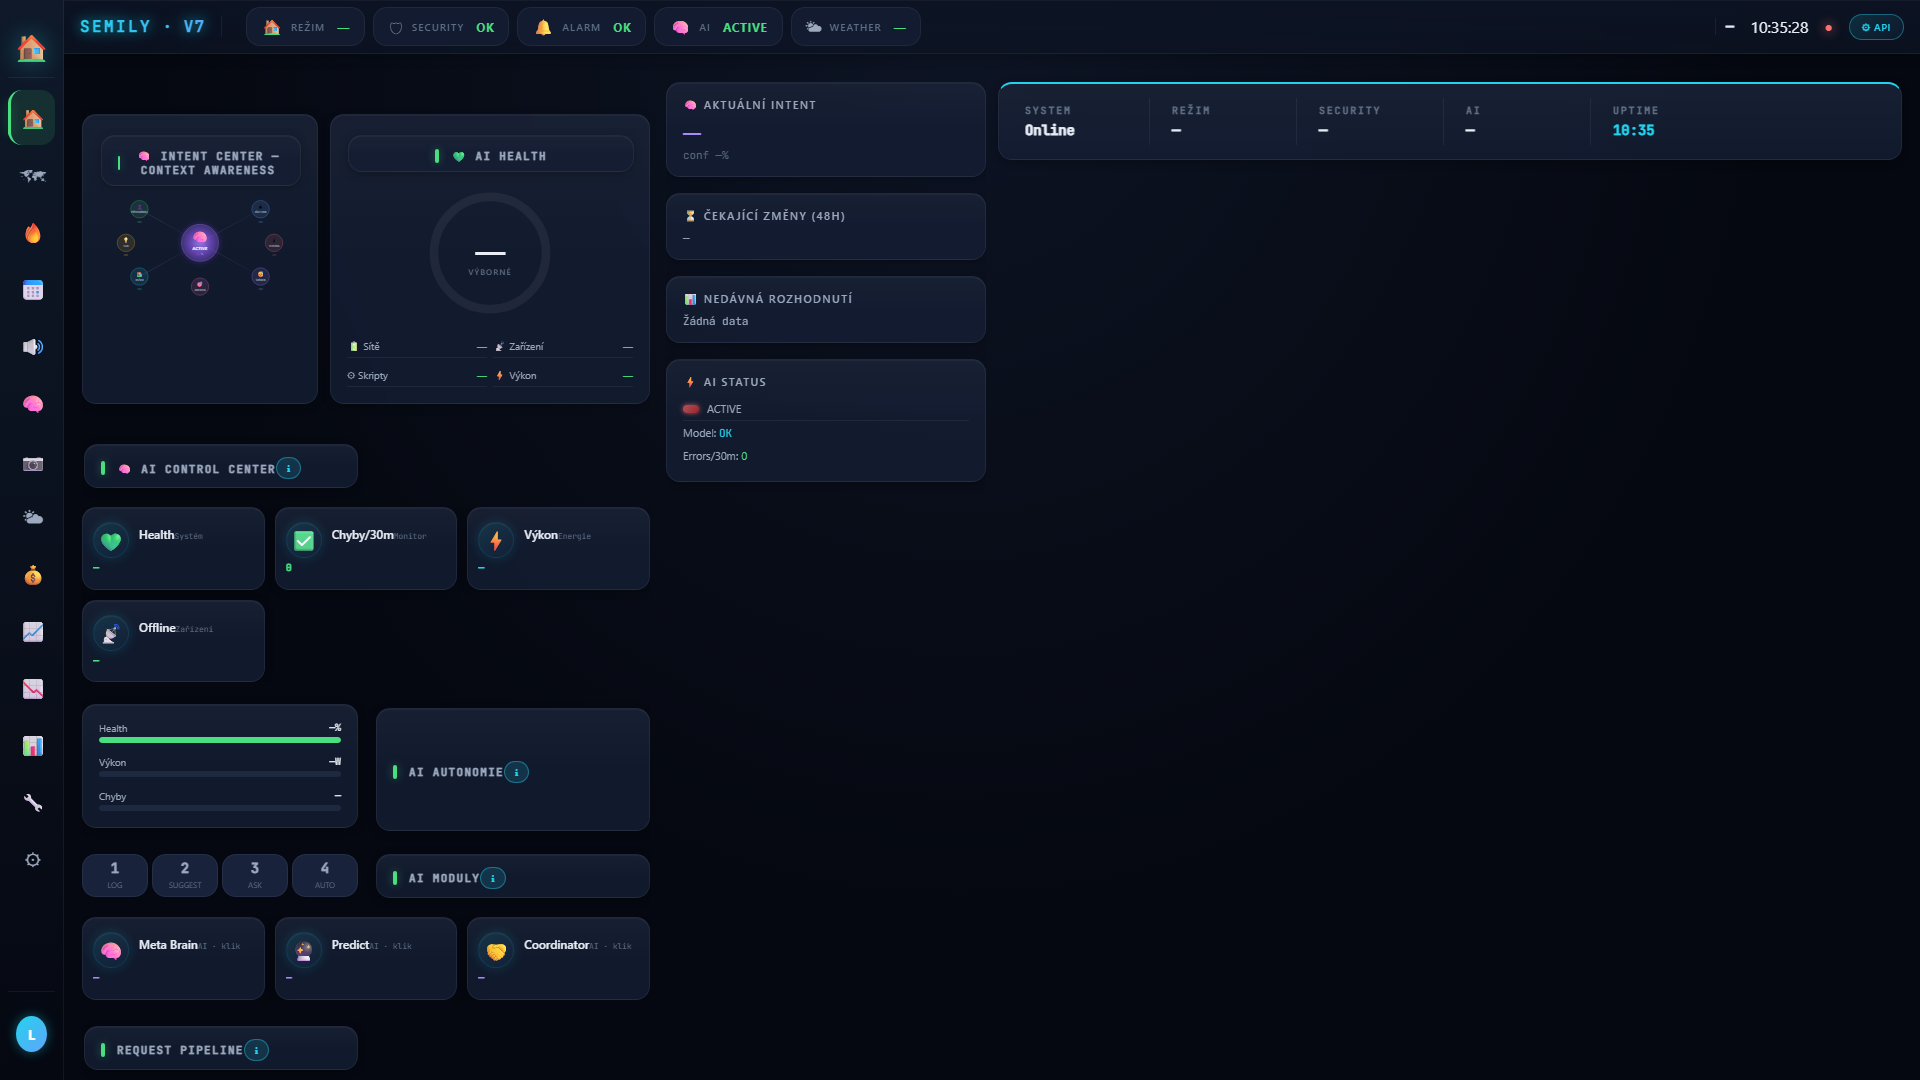
Task: Click the 10:35:28 clock in header
Action: coord(1779,27)
